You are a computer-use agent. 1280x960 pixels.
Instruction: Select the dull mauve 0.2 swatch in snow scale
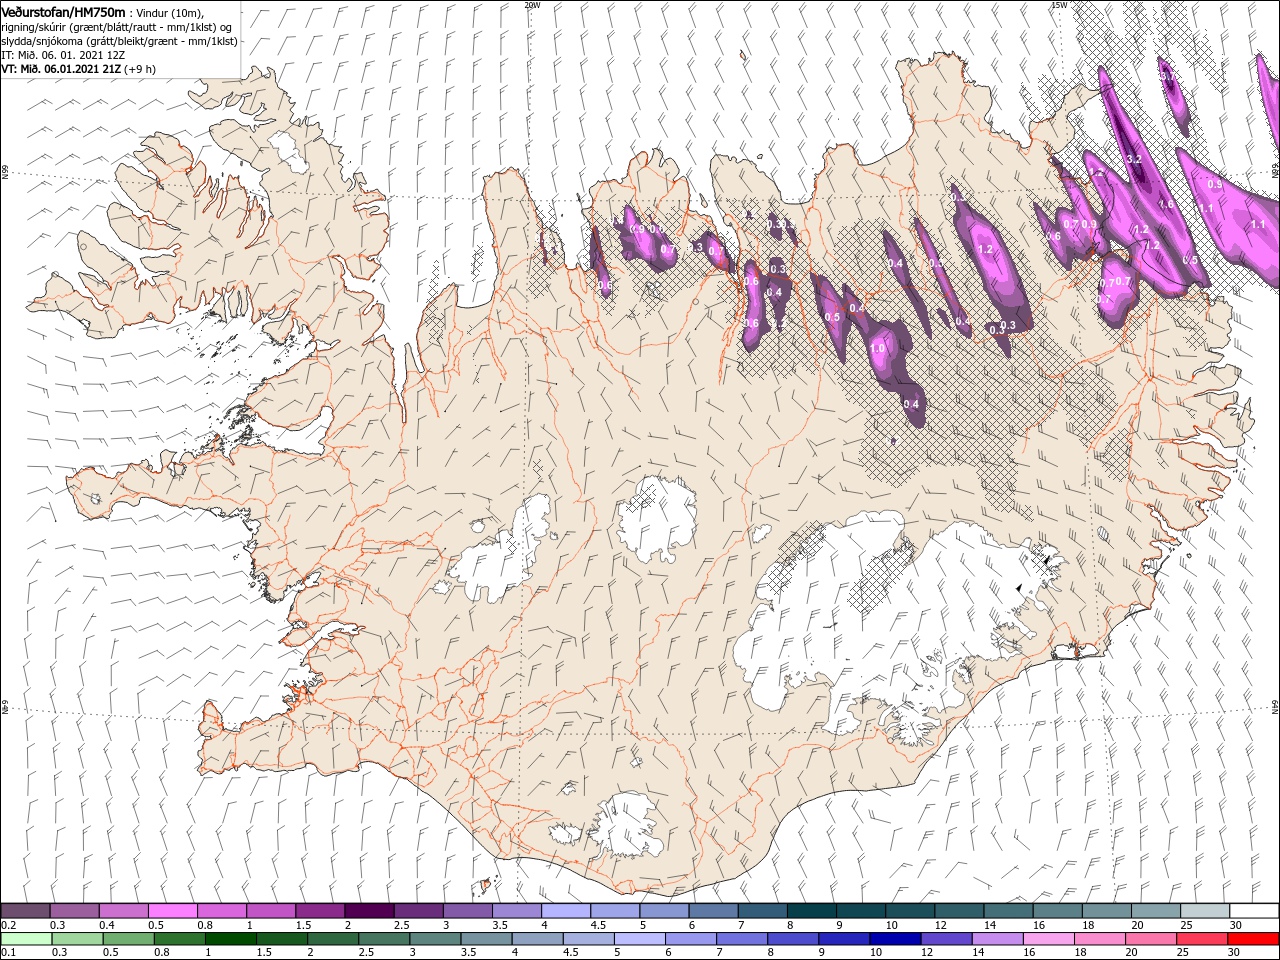[x=25, y=910]
